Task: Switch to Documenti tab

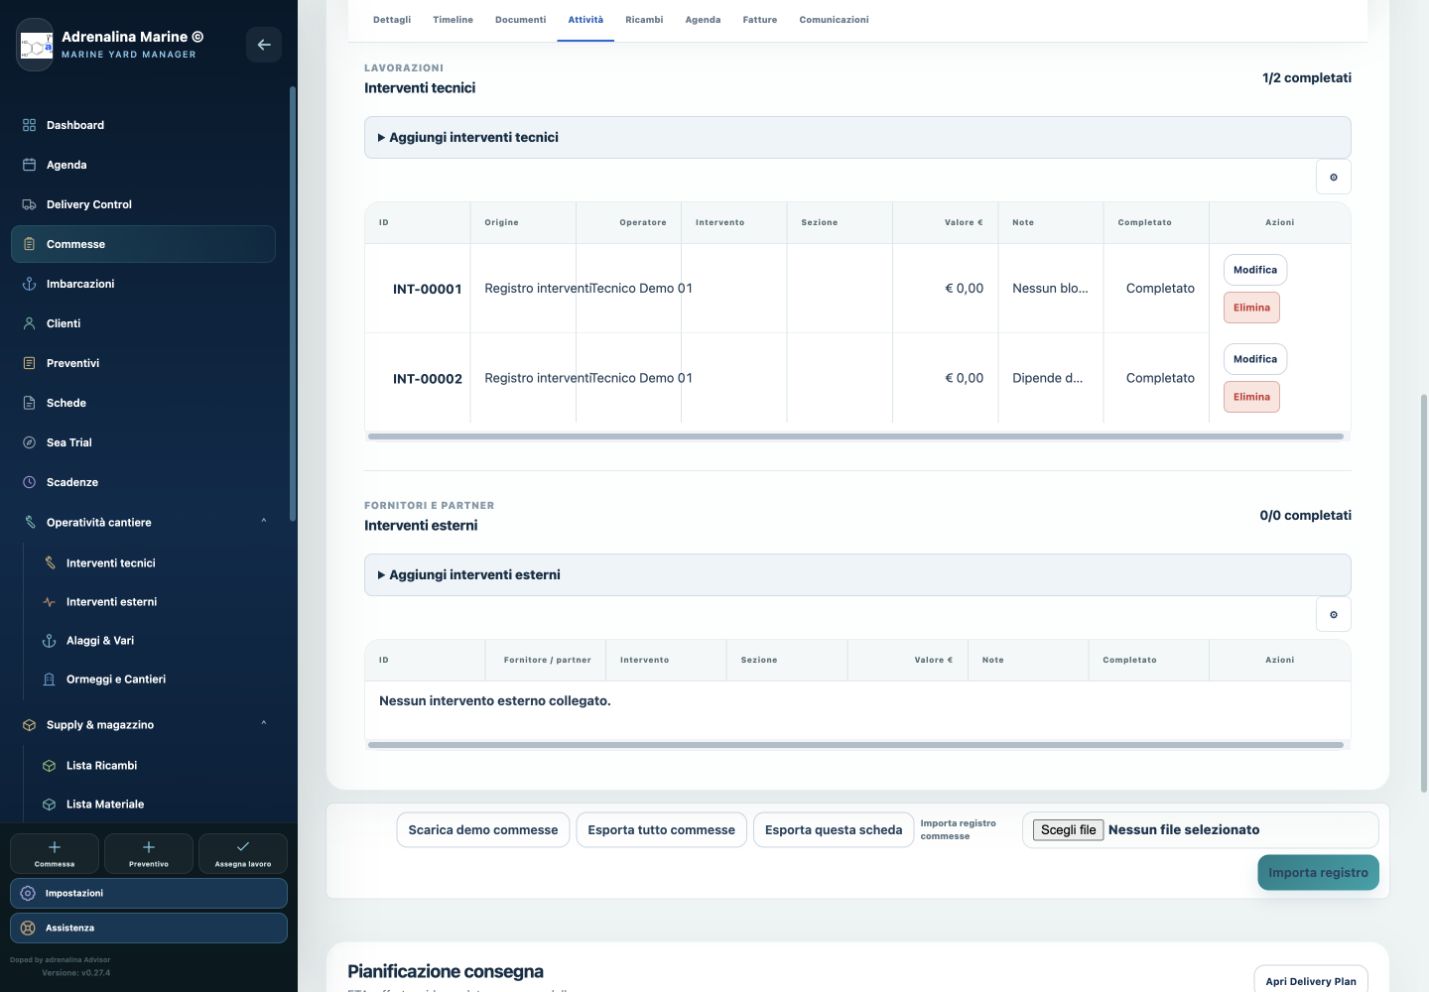Action: 521,20
